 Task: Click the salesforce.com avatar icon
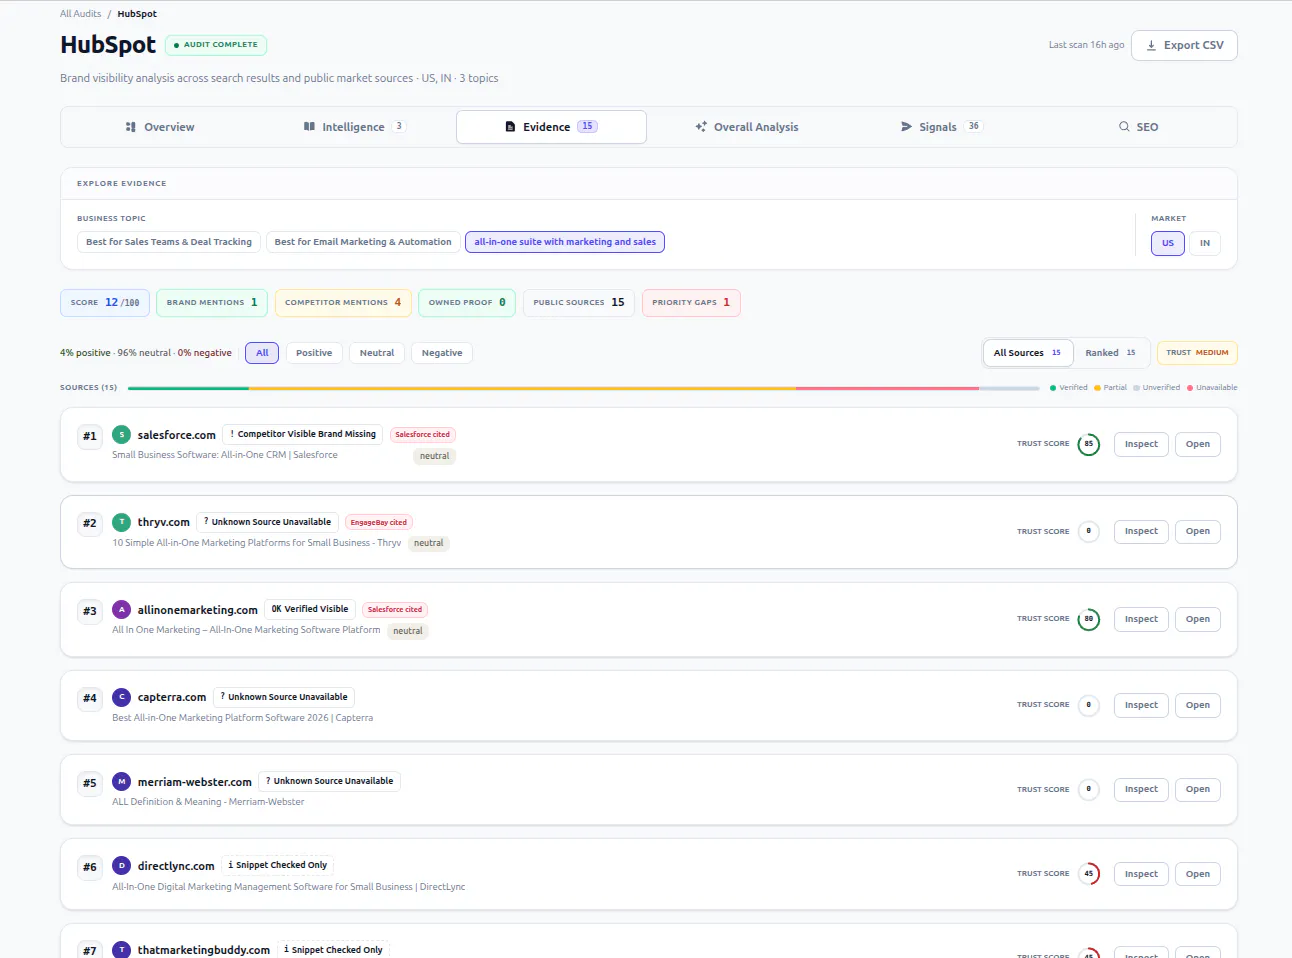coord(121,435)
